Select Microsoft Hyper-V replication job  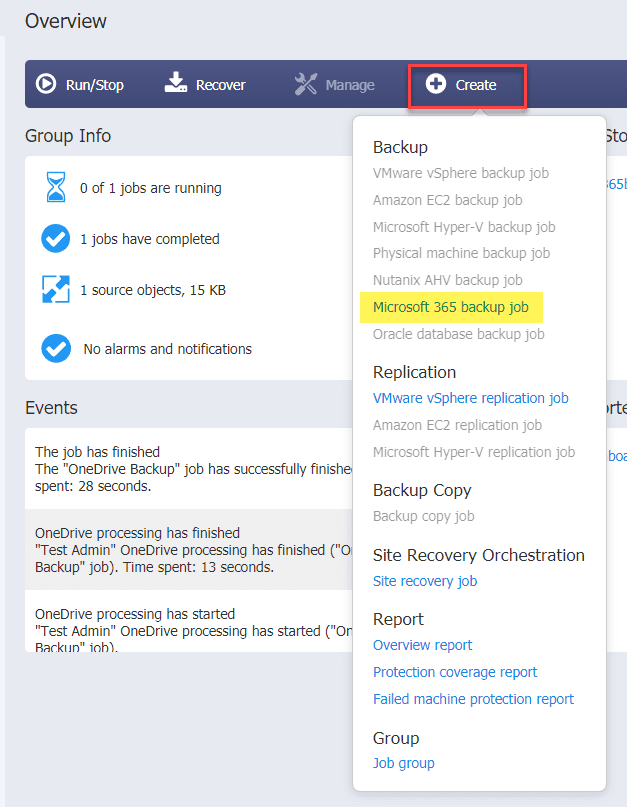[x=474, y=452]
